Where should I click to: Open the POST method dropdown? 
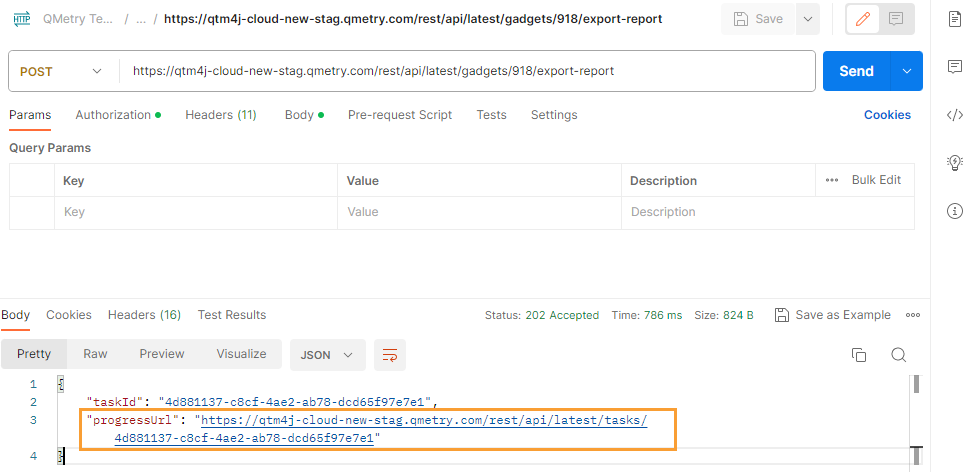pyautogui.click(x=62, y=71)
